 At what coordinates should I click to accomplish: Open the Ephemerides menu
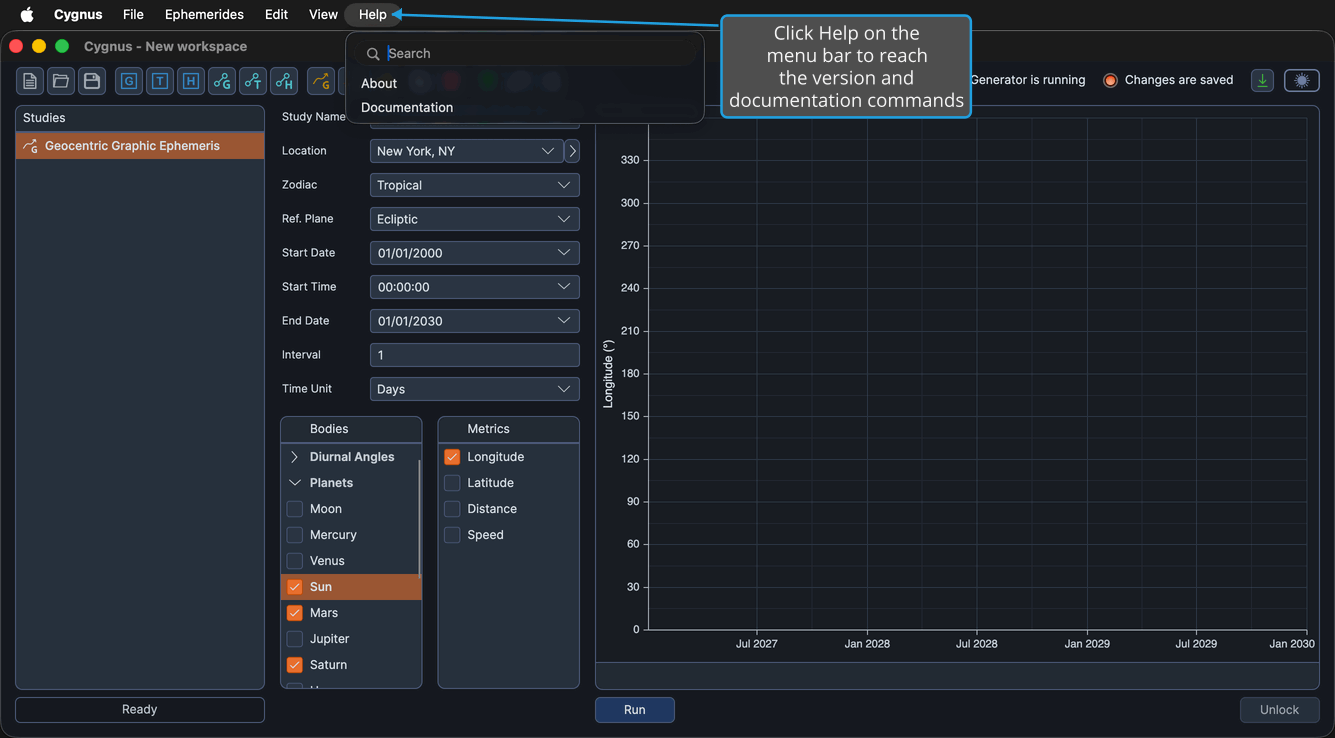click(204, 14)
